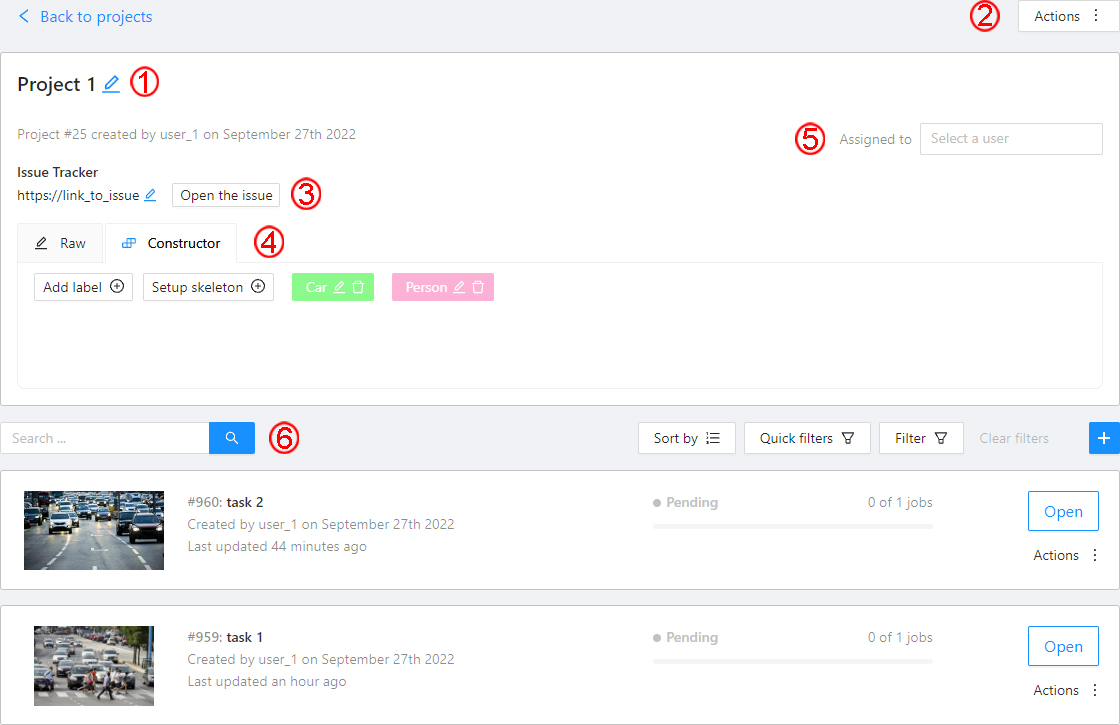Viewport: 1120px width, 725px height.
Task: Click the edit icon on Person label
Action: point(459,287)
